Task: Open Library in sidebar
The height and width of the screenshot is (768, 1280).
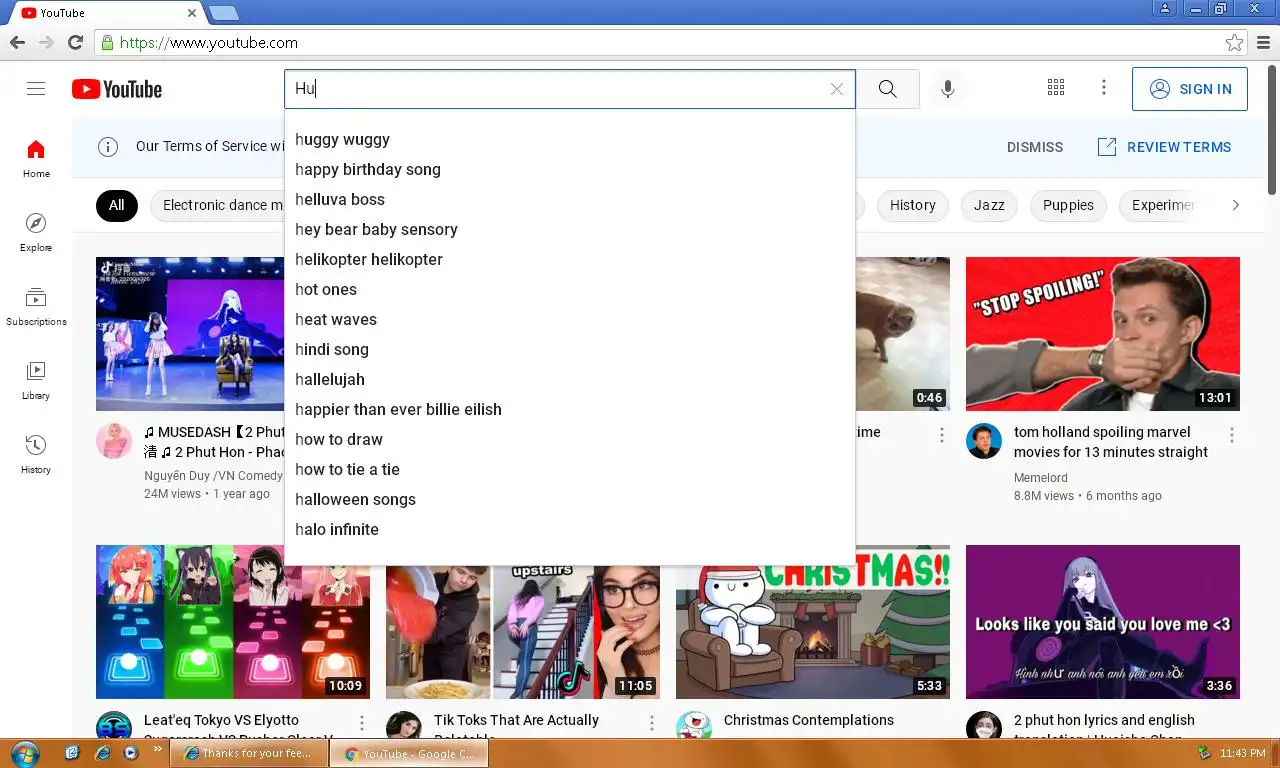Action: pos(36,380)
